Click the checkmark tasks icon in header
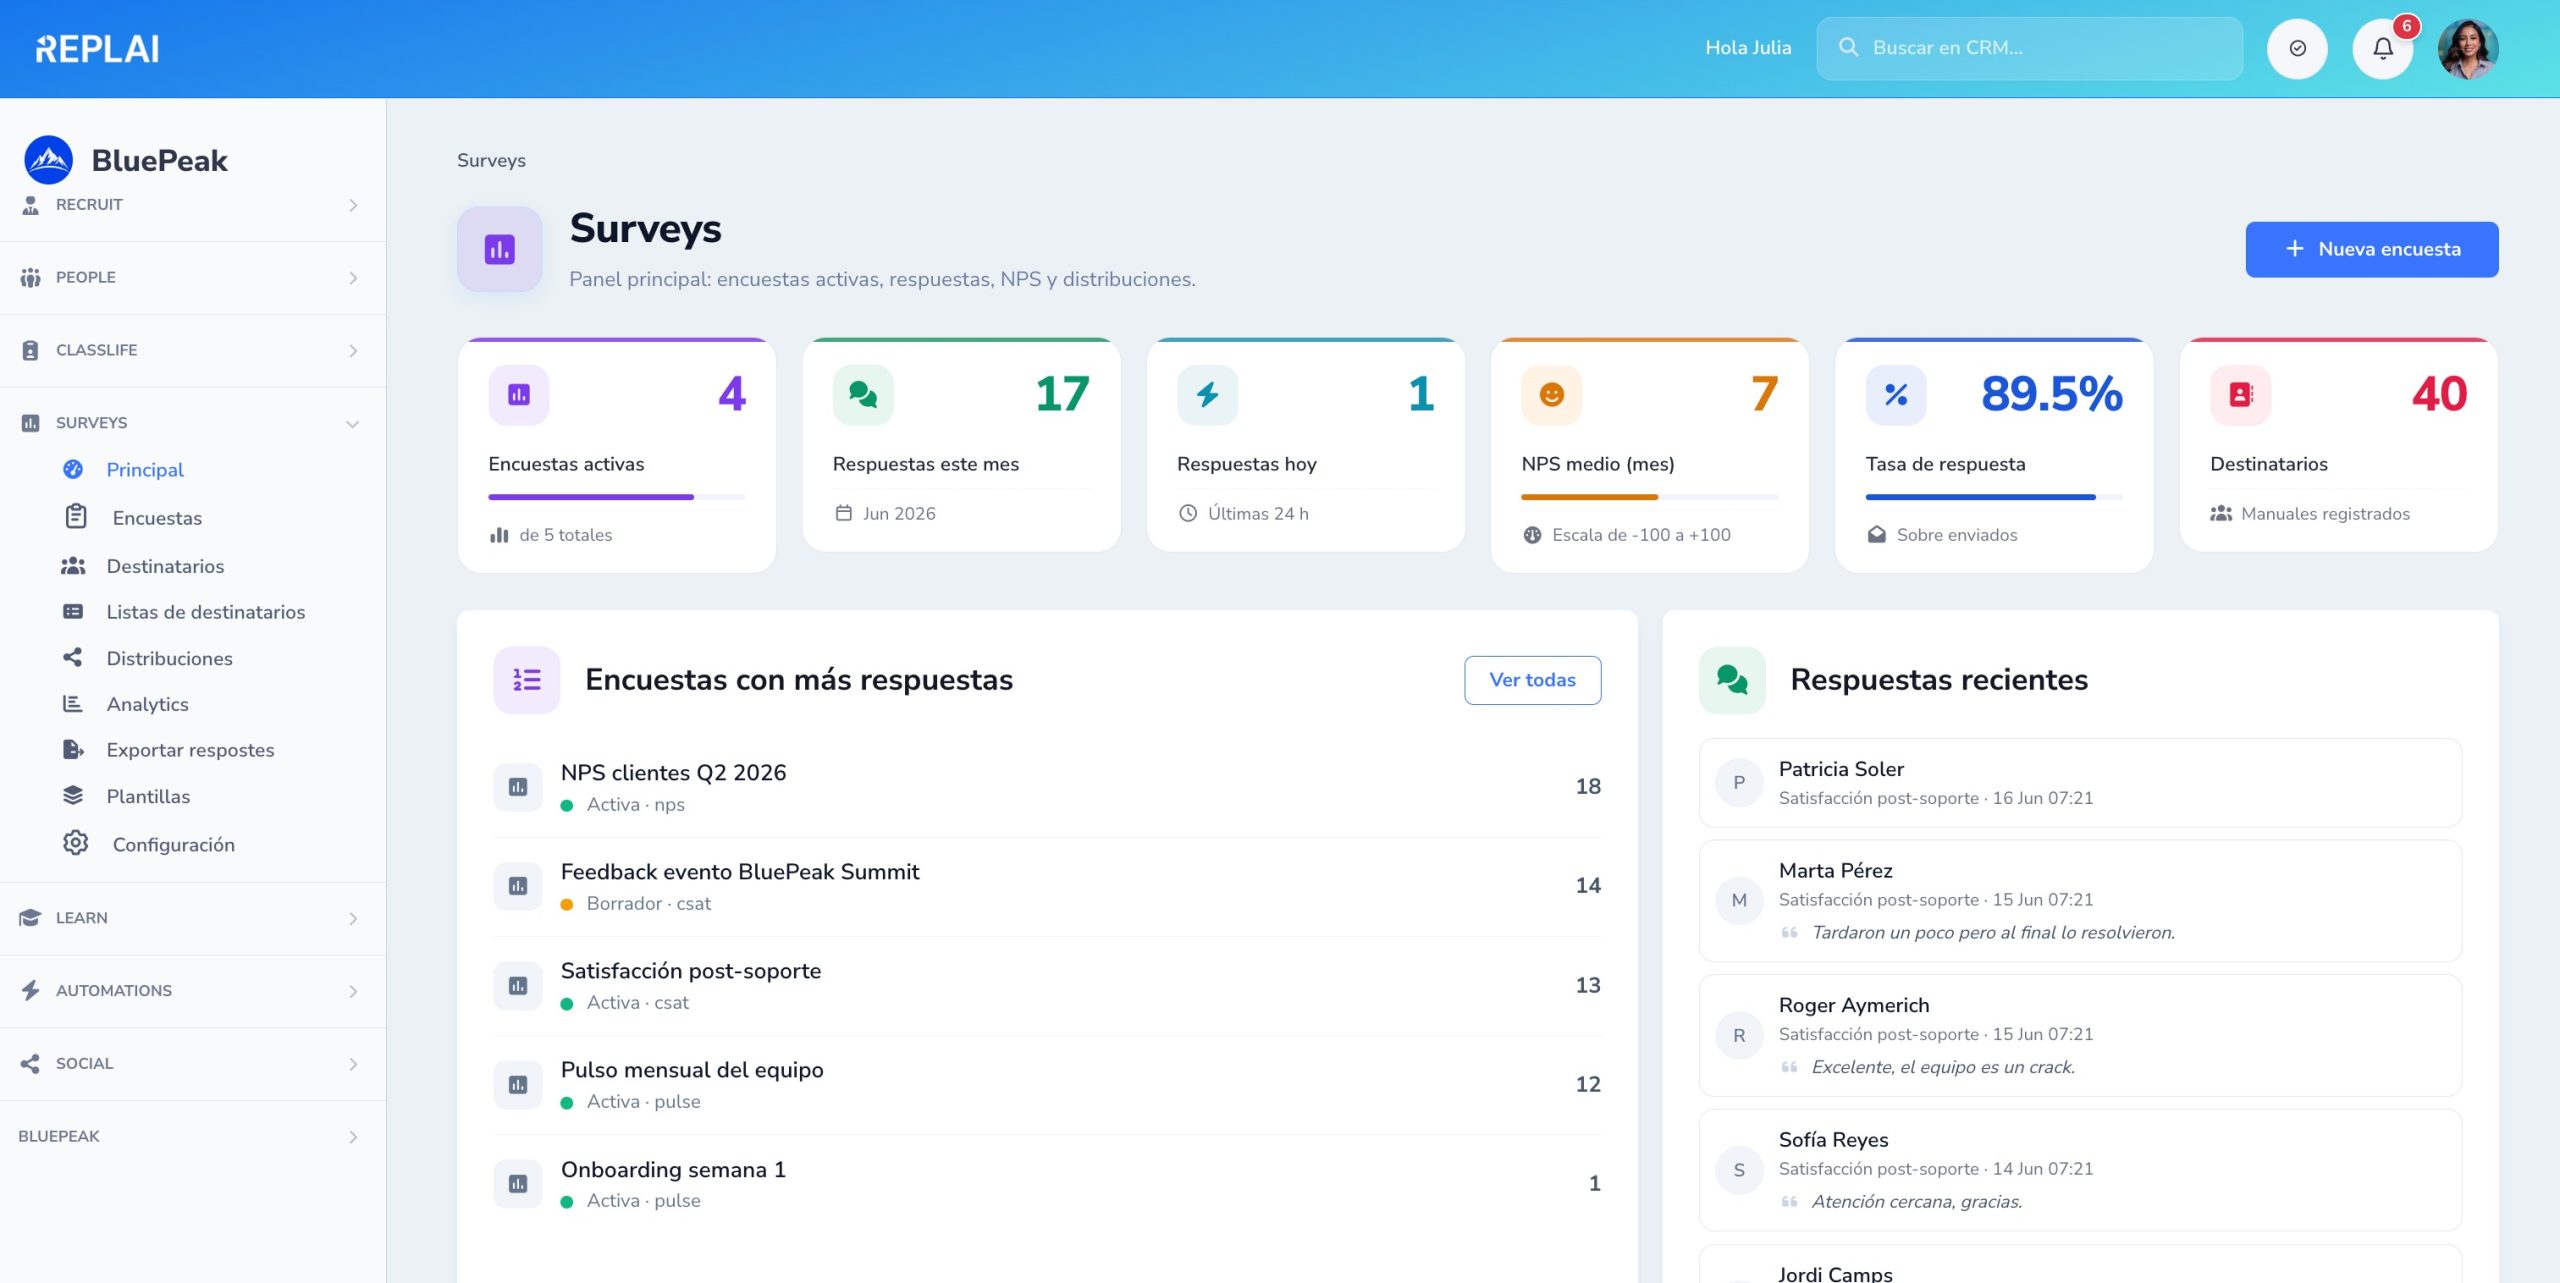 tap(2297, 48)
